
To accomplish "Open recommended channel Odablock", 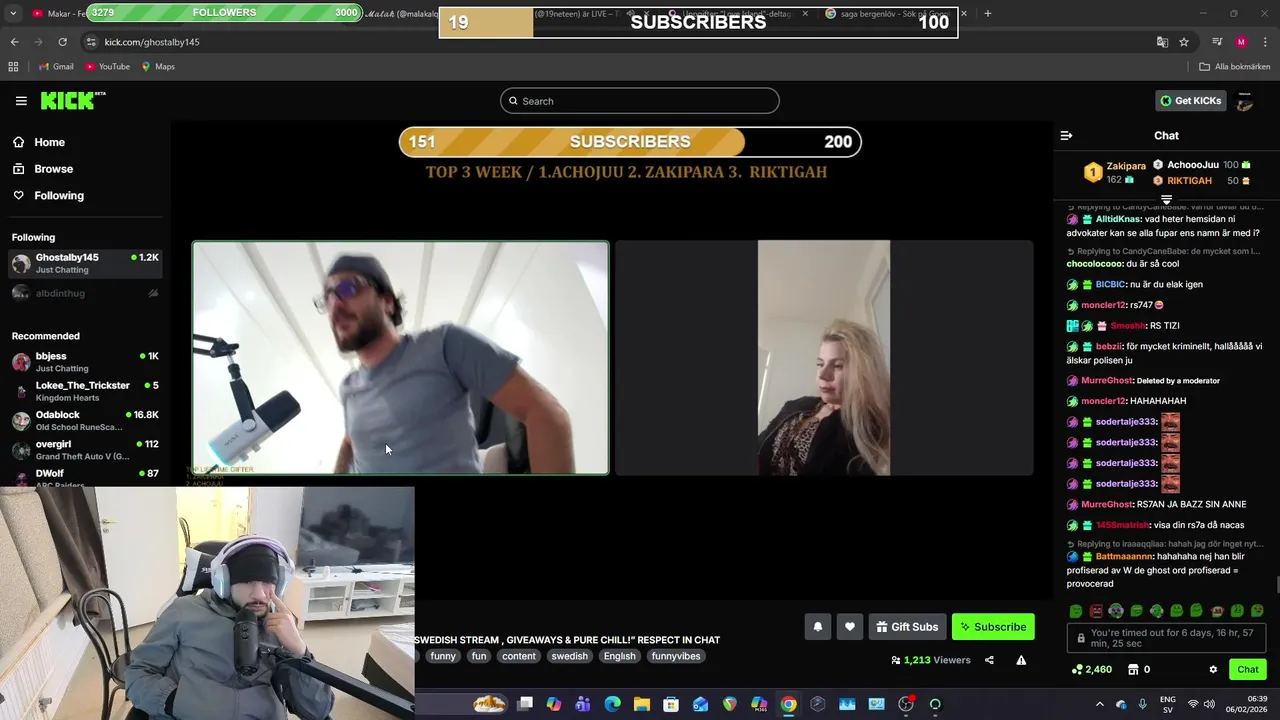I will 85,420.
